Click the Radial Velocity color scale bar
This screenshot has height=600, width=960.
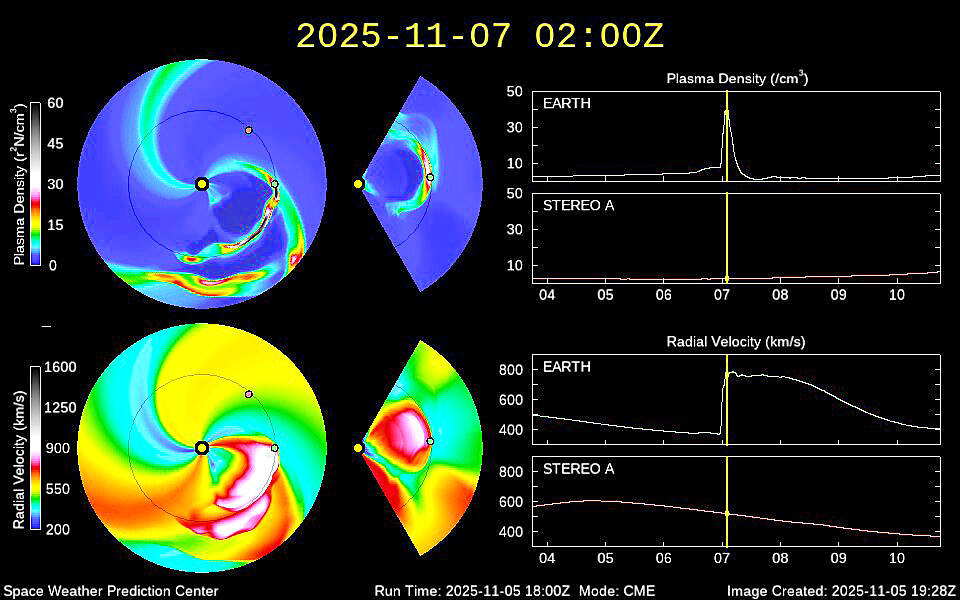(35, 448)
